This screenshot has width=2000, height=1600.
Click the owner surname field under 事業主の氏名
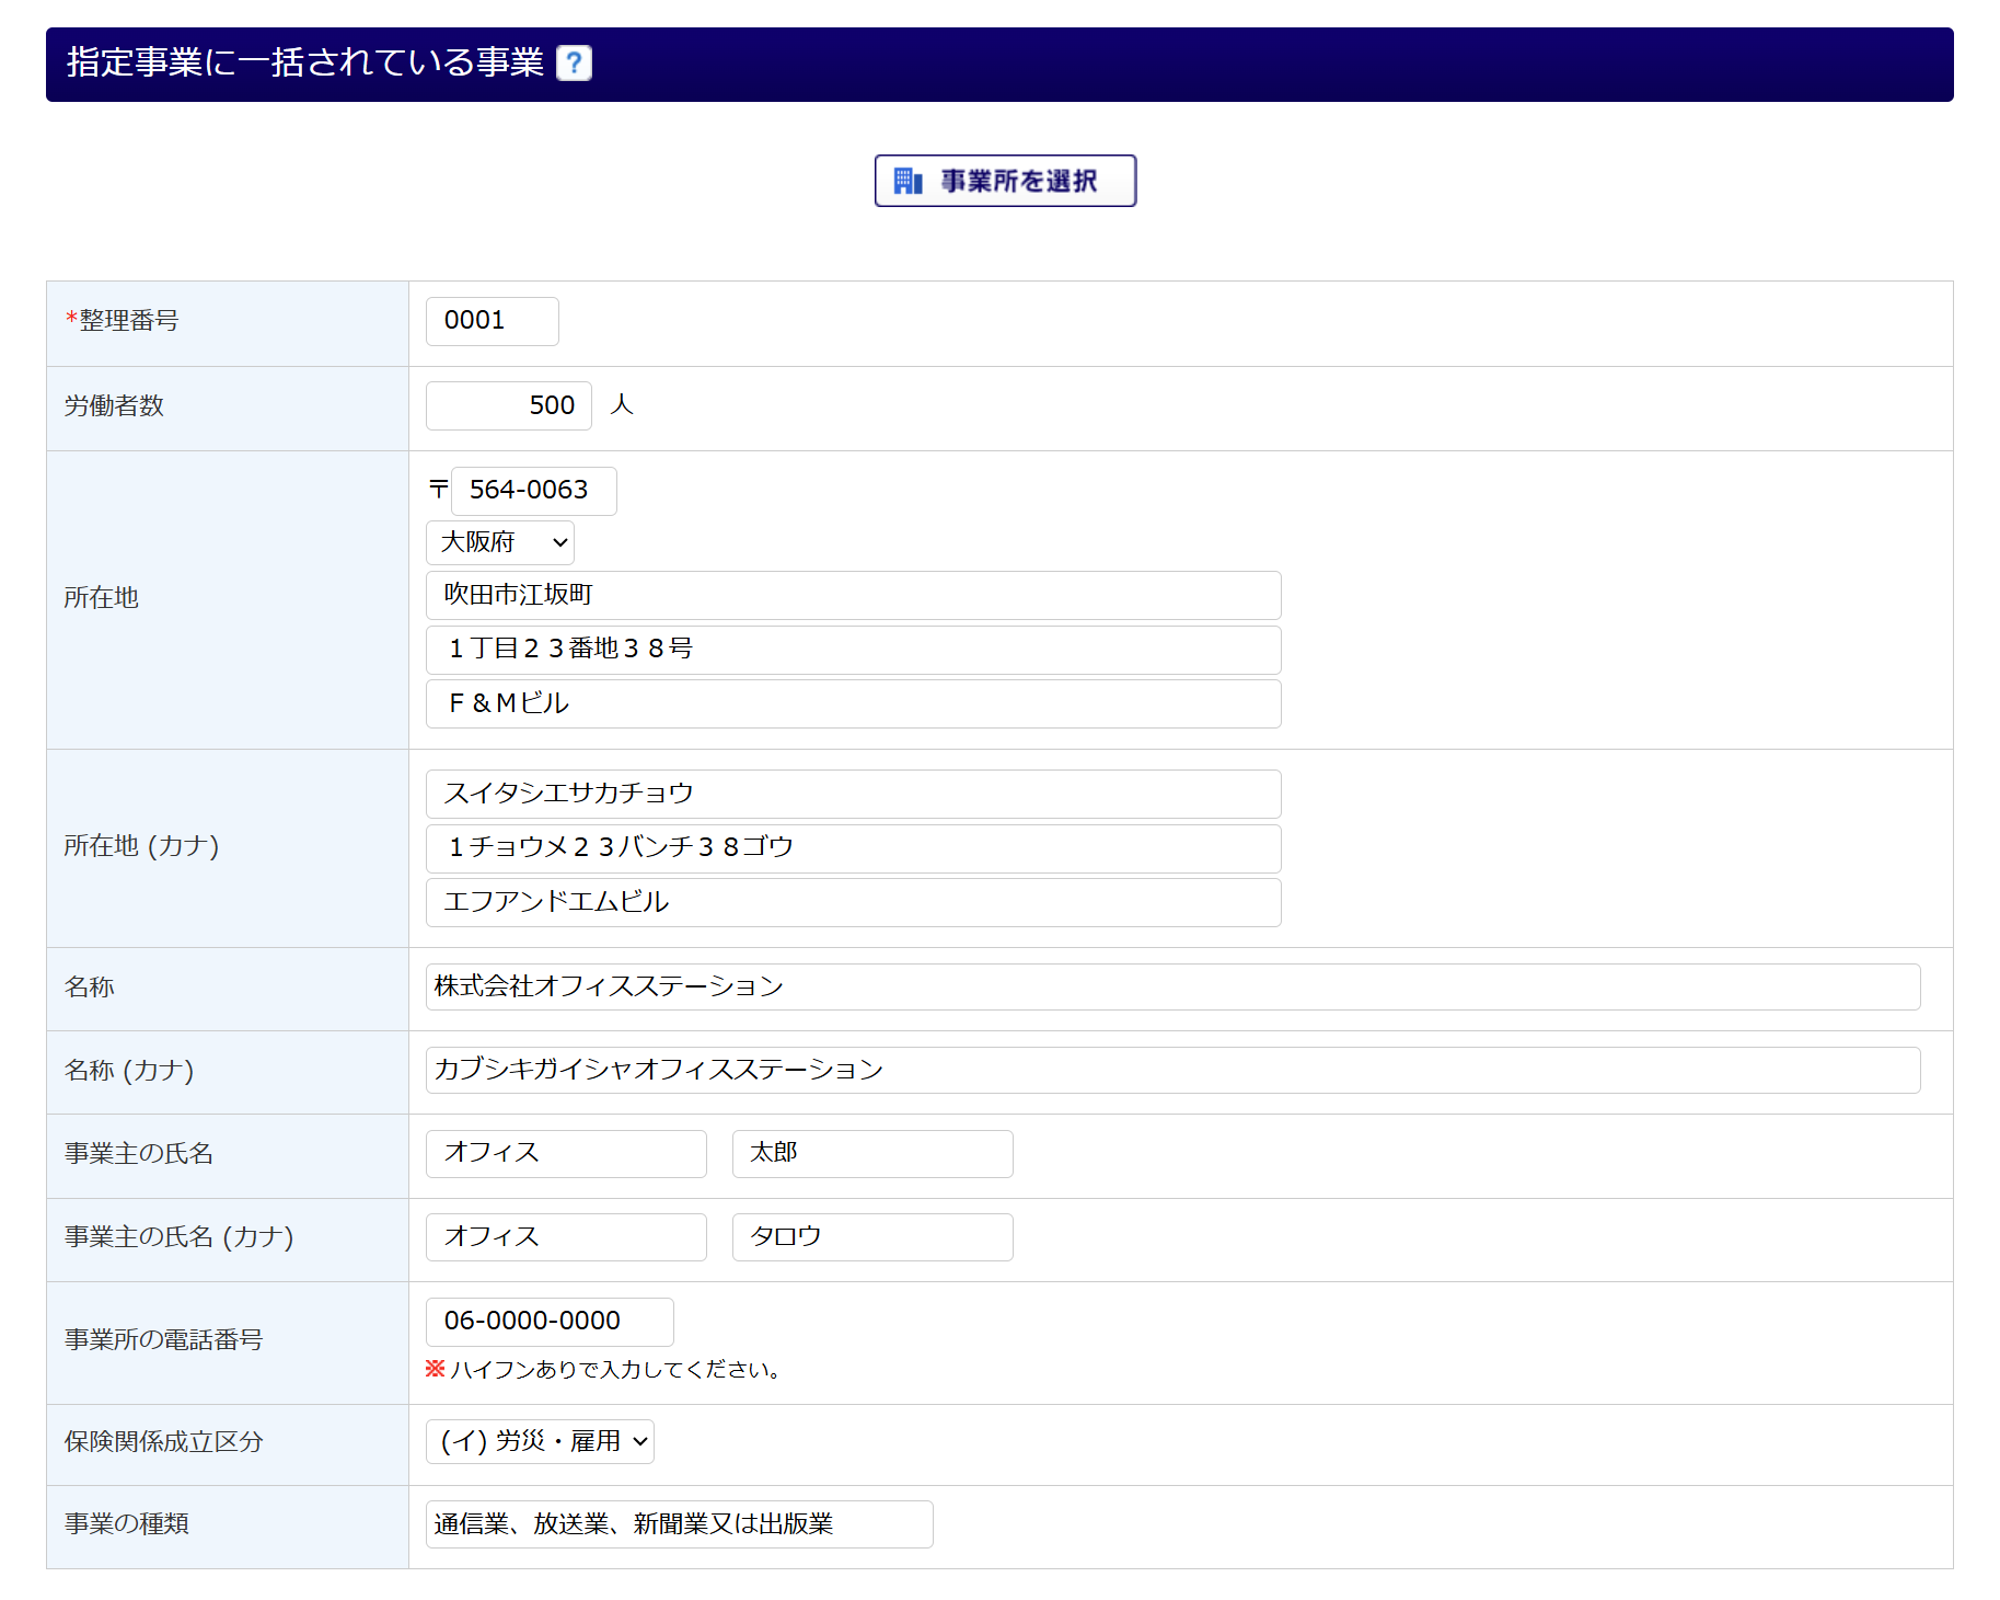[565, 1152]
